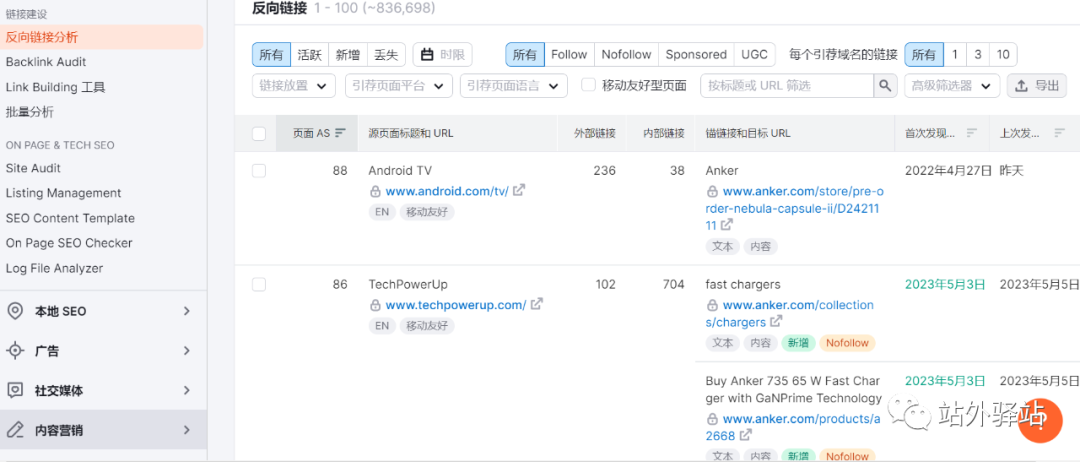Click the 本地 SEO location pin icon
This screenshot has width=1080, height=462.
pos(14,311)
